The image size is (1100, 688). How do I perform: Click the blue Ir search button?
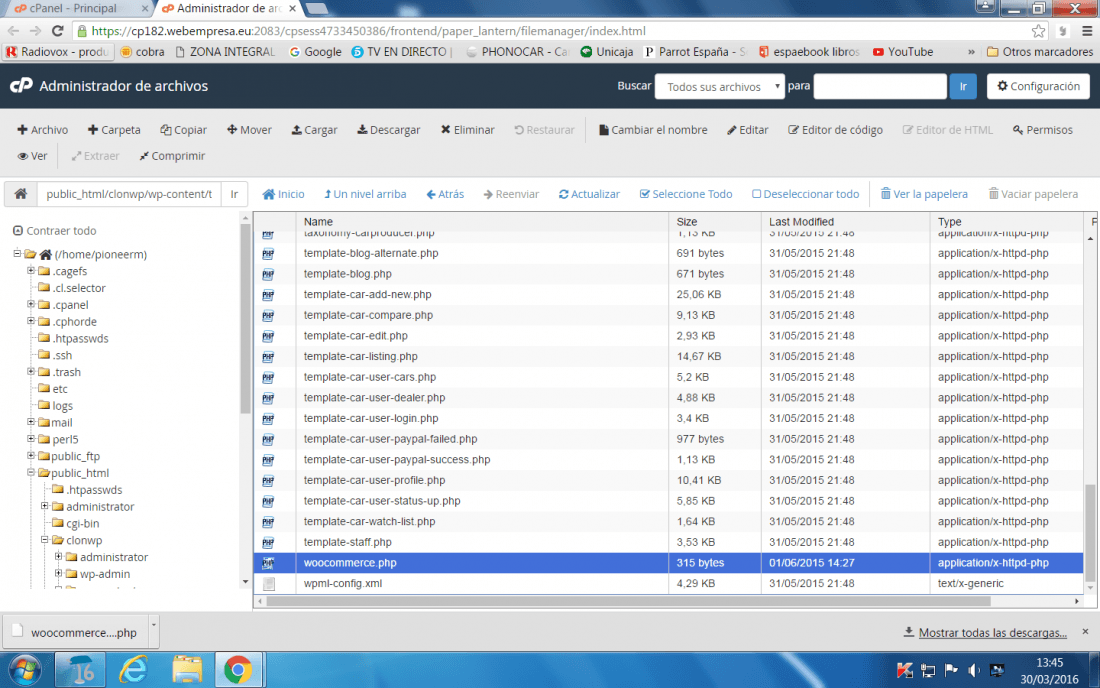coord(962,86)
